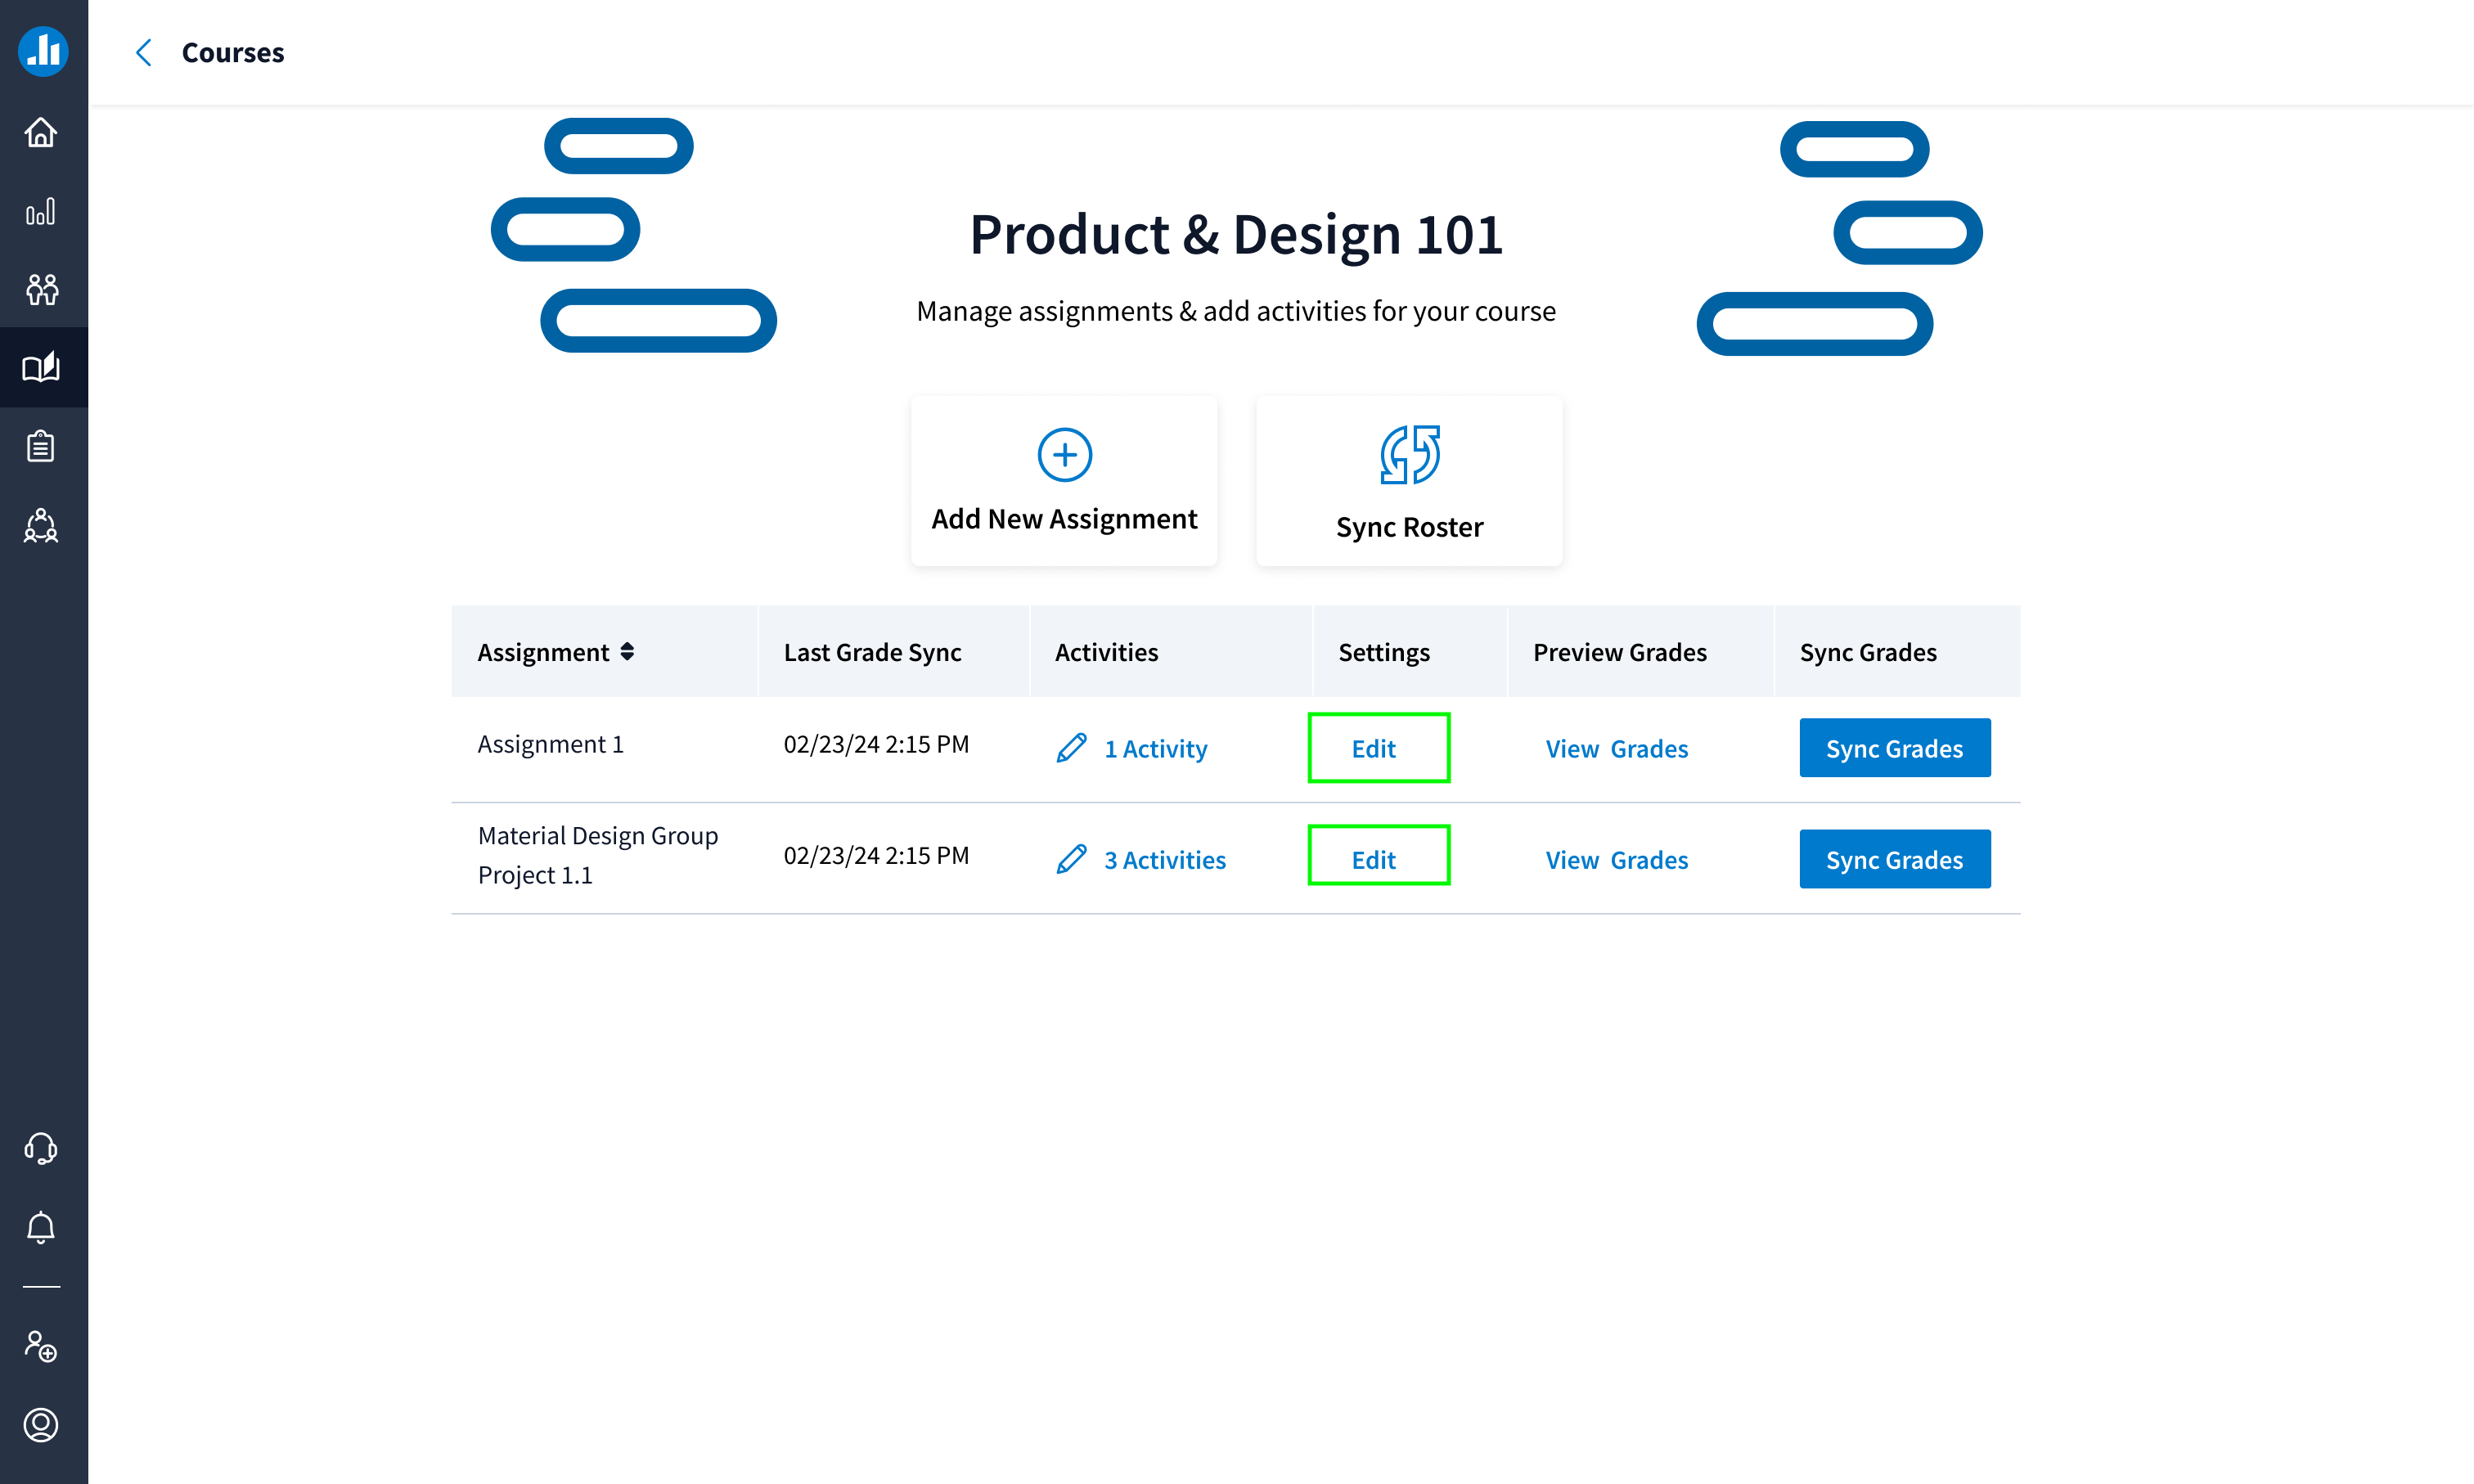Viewport: 2474px width, 1484px height.
Task: Select the people group sidebar icon
Action: pos(41,289)
